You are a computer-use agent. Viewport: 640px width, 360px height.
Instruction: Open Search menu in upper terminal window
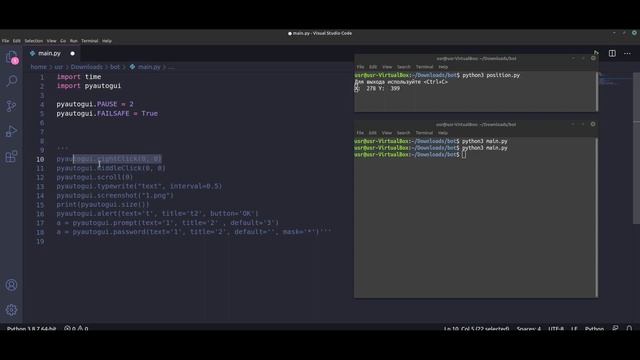(404, 67)
